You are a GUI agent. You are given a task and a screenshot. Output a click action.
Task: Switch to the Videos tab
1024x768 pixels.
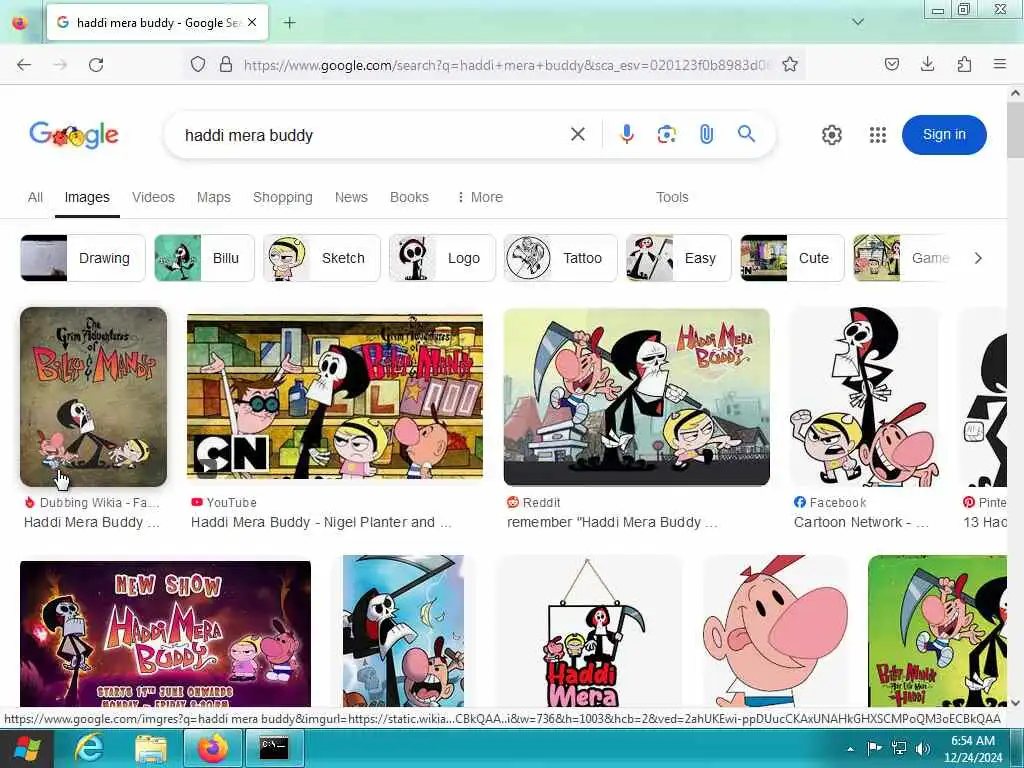click(153, 197)
